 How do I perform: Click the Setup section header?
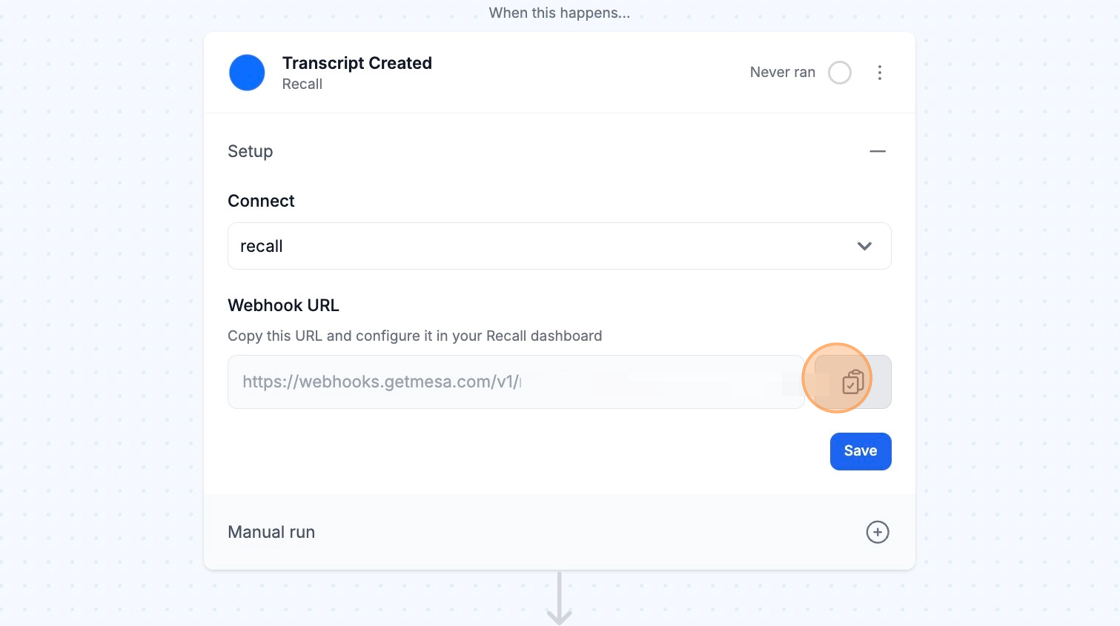coord(250,151)
